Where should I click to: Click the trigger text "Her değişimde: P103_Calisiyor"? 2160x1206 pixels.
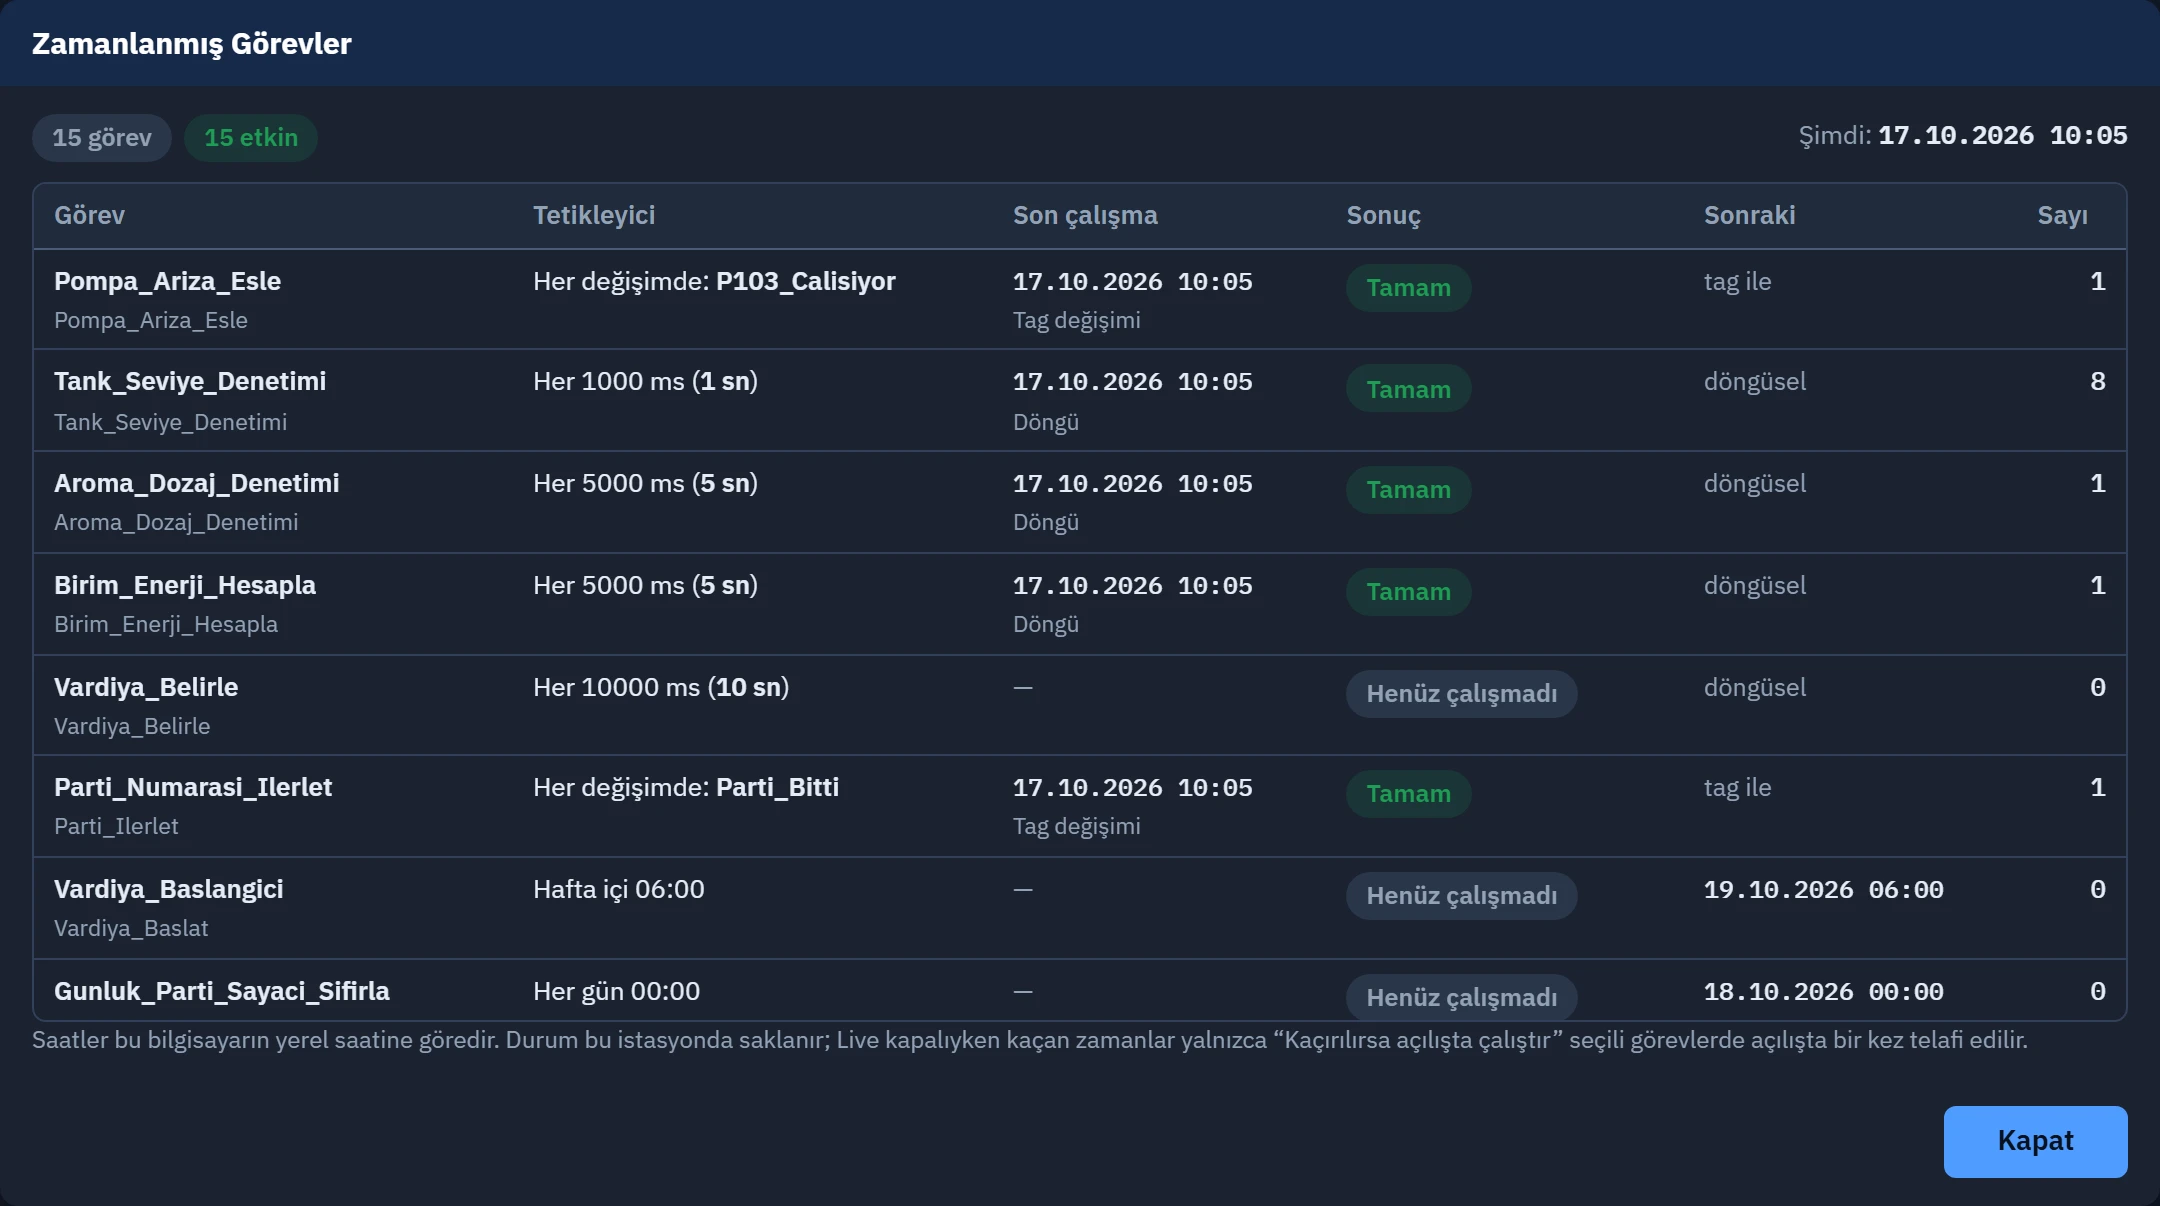[x=714, y=281]
